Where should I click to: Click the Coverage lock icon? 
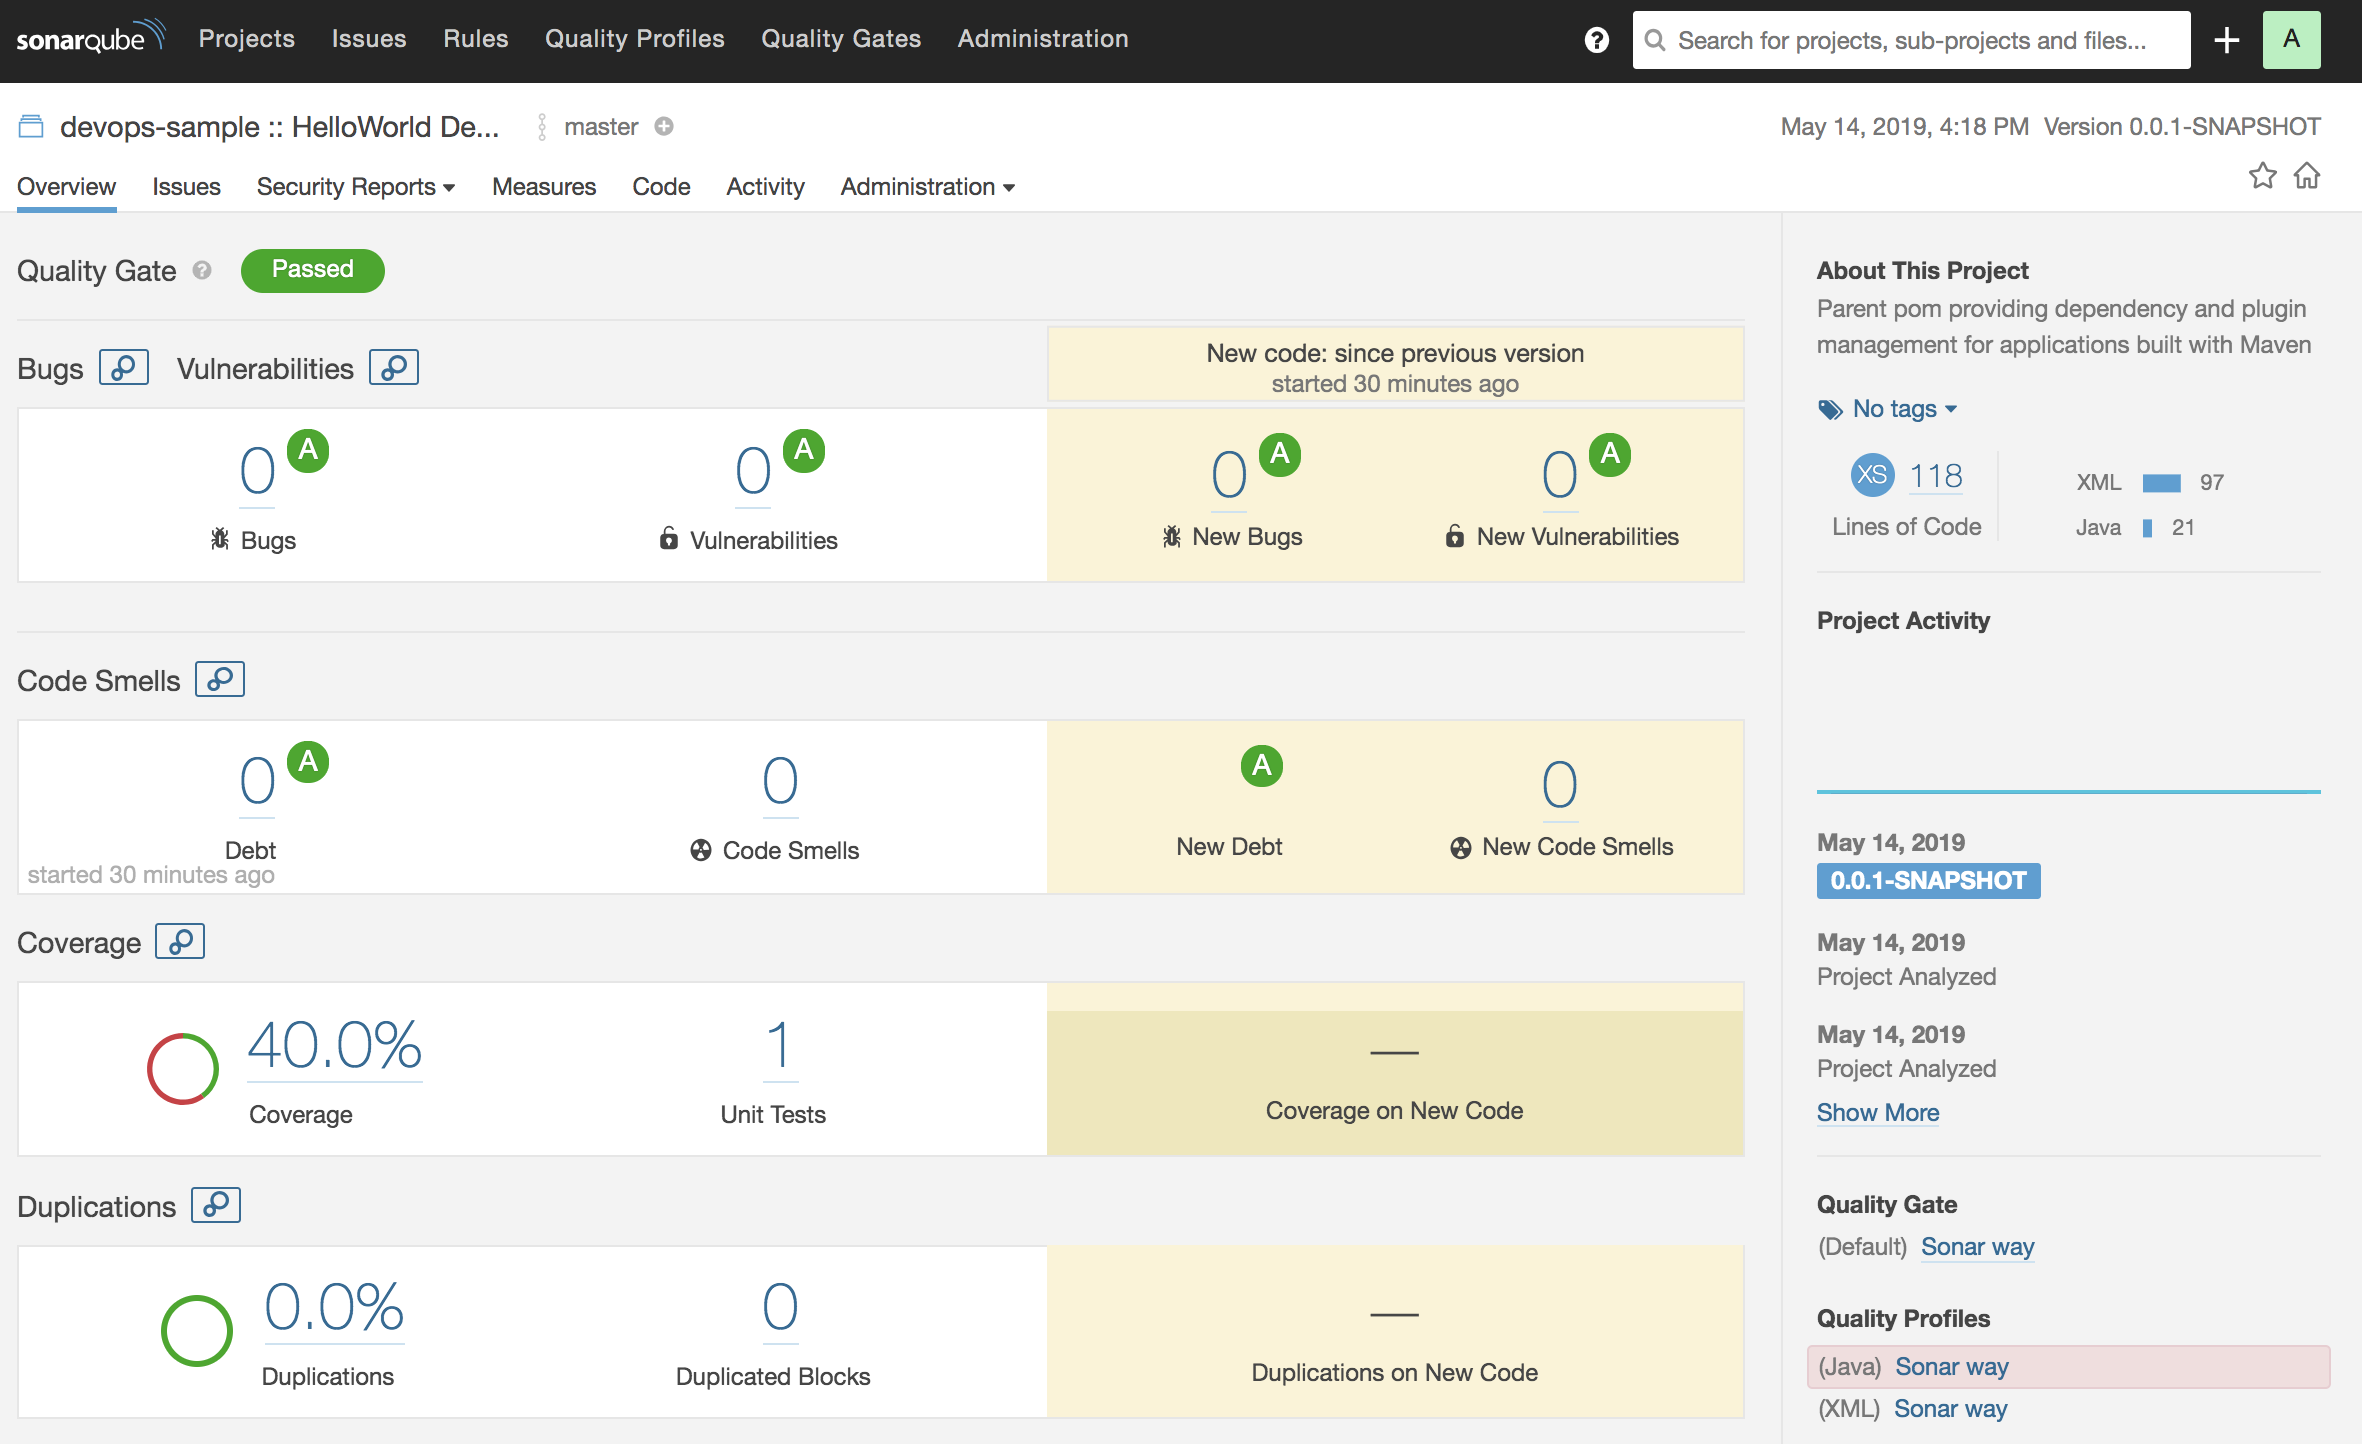coord(179,943)
